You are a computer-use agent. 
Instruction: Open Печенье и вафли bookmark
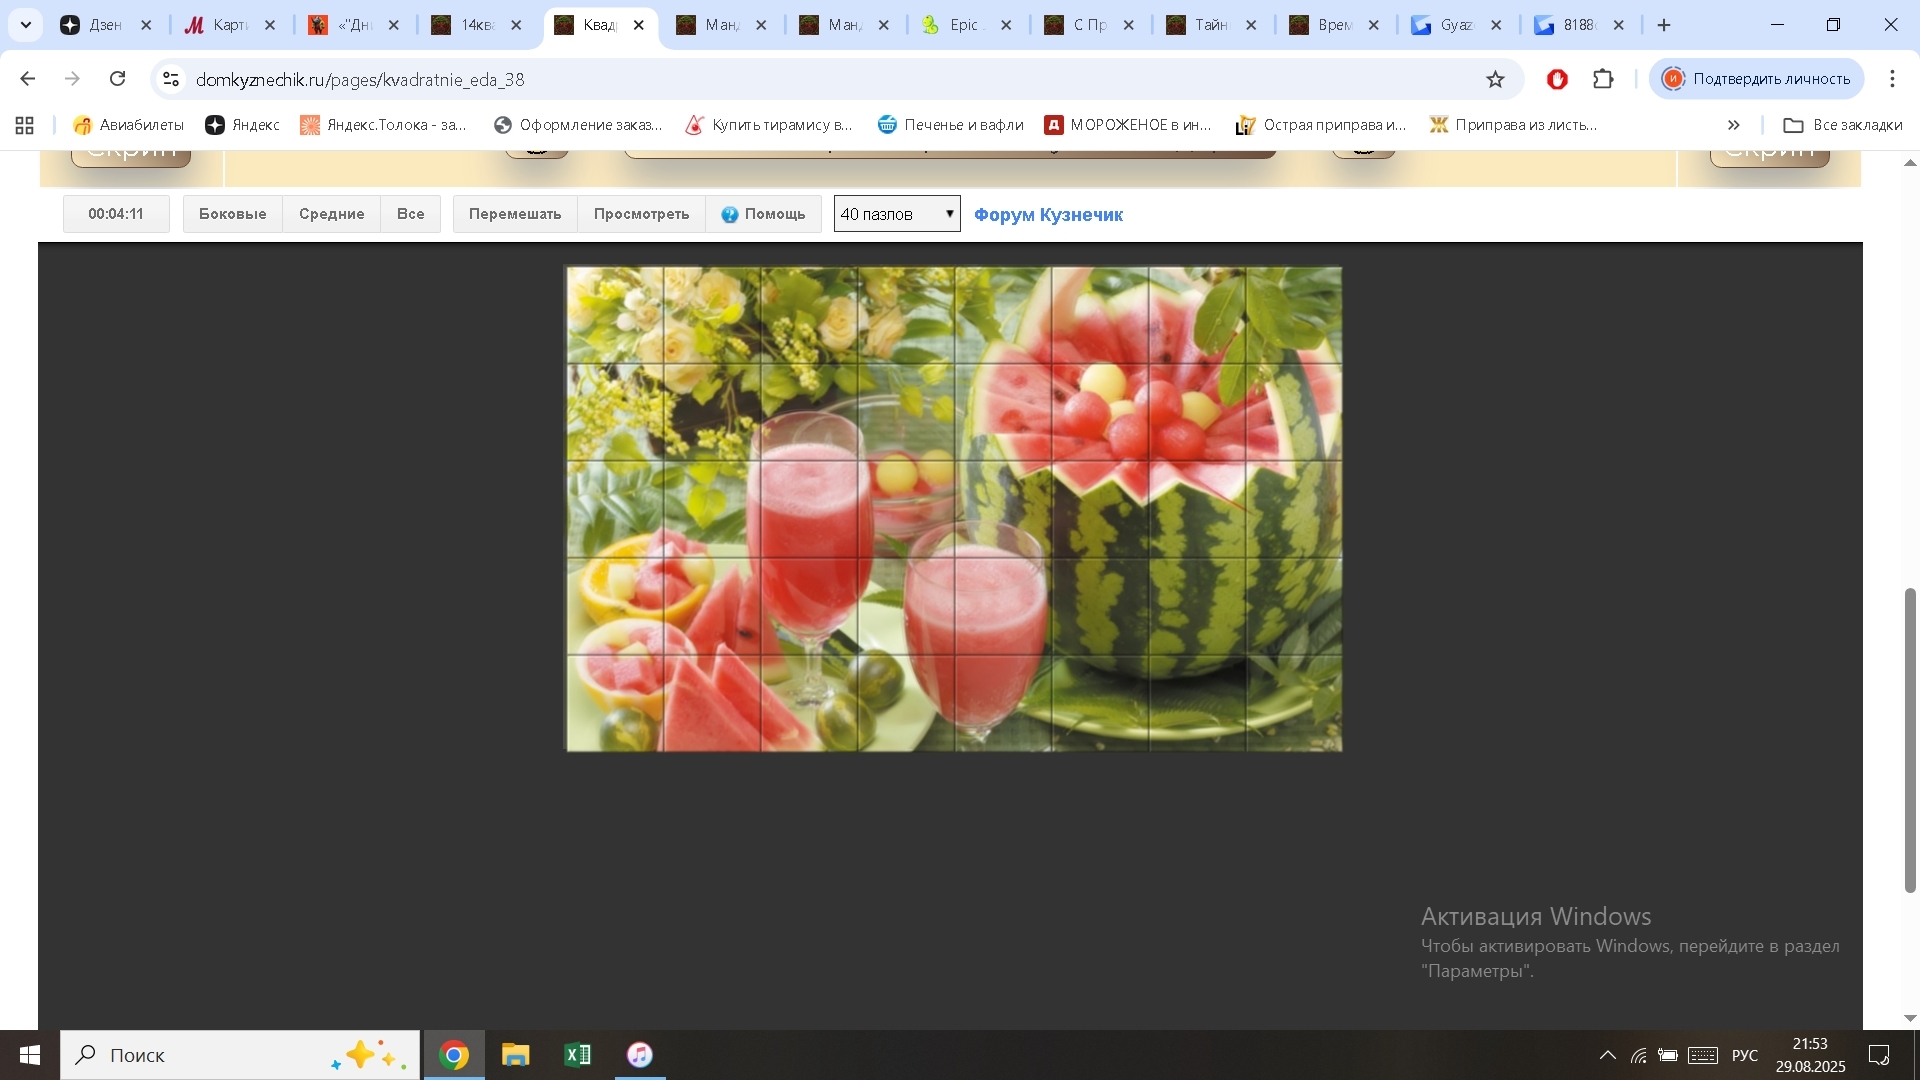pyautogui.click(x=951, y=125)
